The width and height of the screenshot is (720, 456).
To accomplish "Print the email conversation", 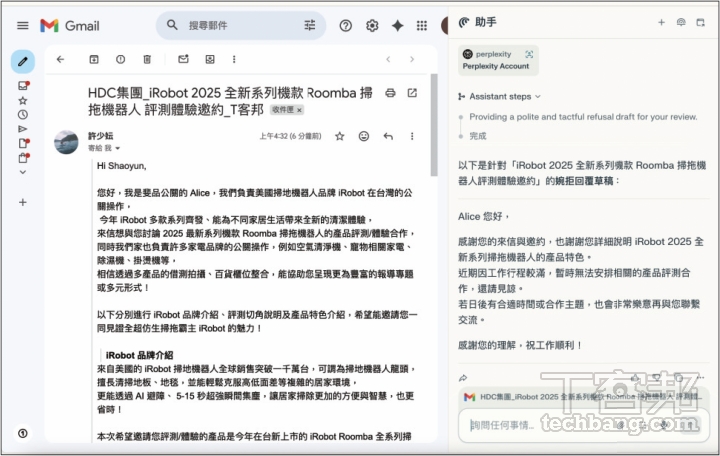I will click(x=390, y=93).
